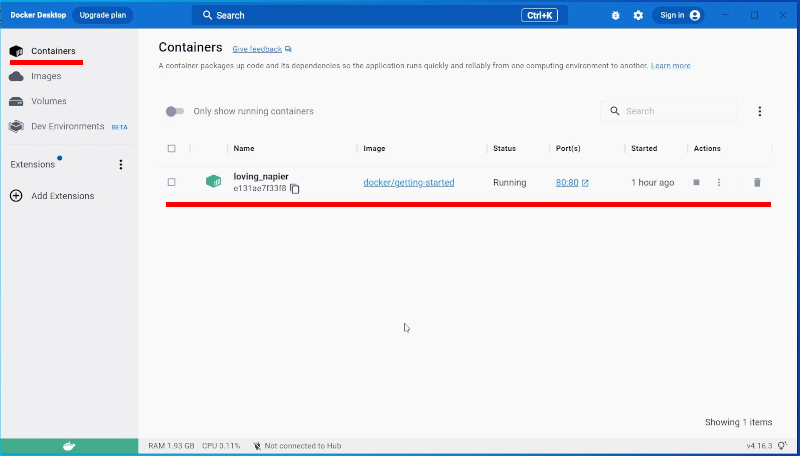
Task: Open the Learn more link
Action: point(670,66)
